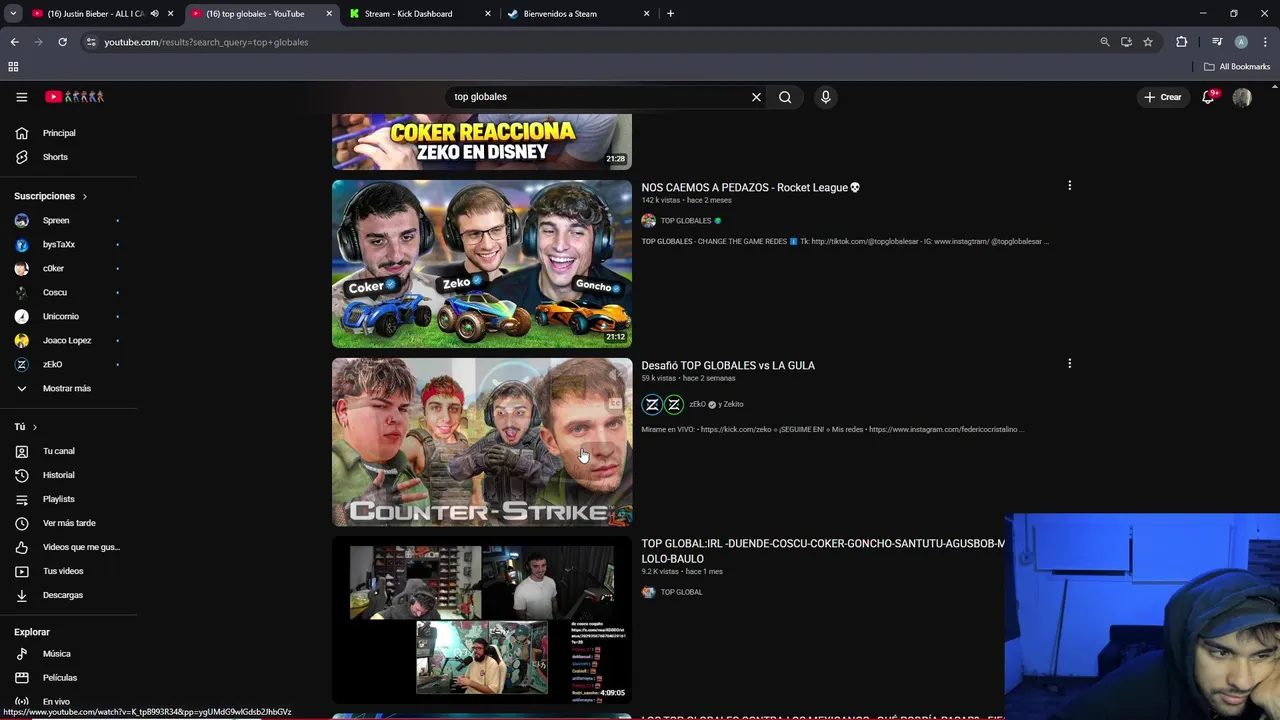Open the notifications bell
Image resolution: width=1280 pixels, height=720 pixels.
click(1208, 97)
